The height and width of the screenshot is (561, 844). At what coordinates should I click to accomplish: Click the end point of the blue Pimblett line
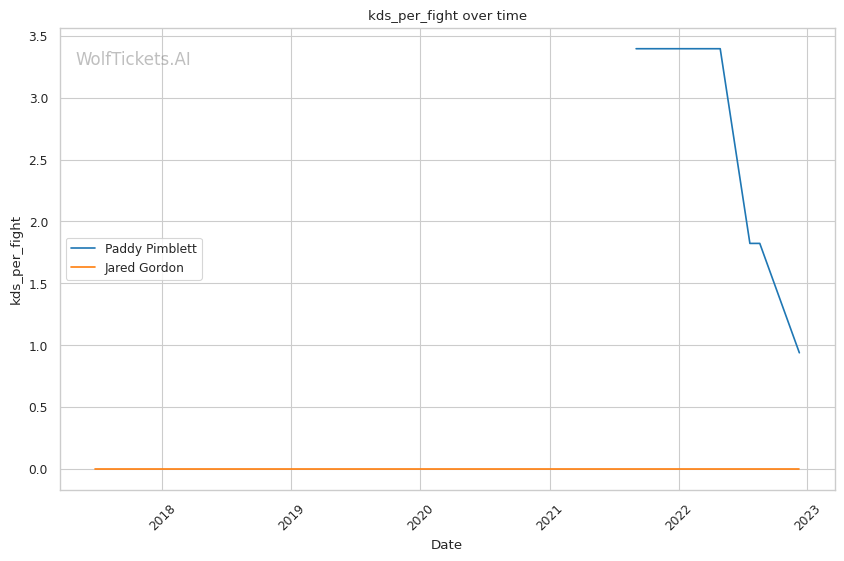pos(799,352)
